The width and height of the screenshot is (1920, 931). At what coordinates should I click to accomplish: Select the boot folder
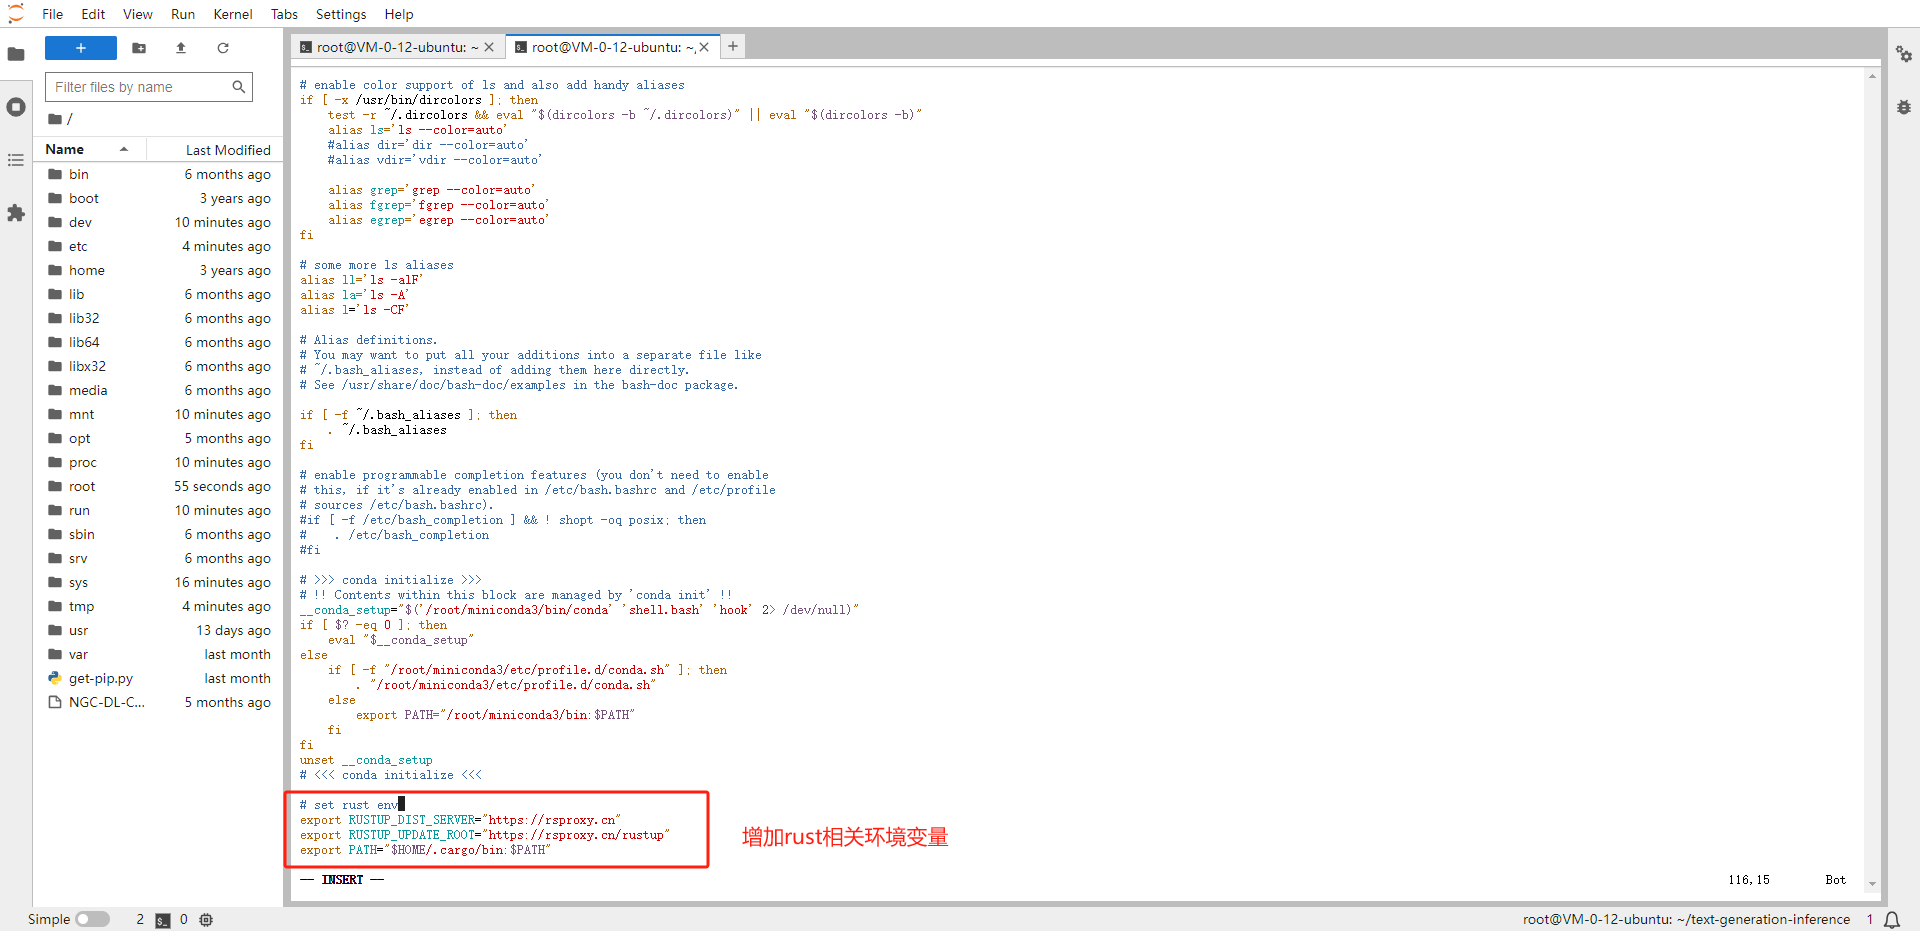click(159, 198)
